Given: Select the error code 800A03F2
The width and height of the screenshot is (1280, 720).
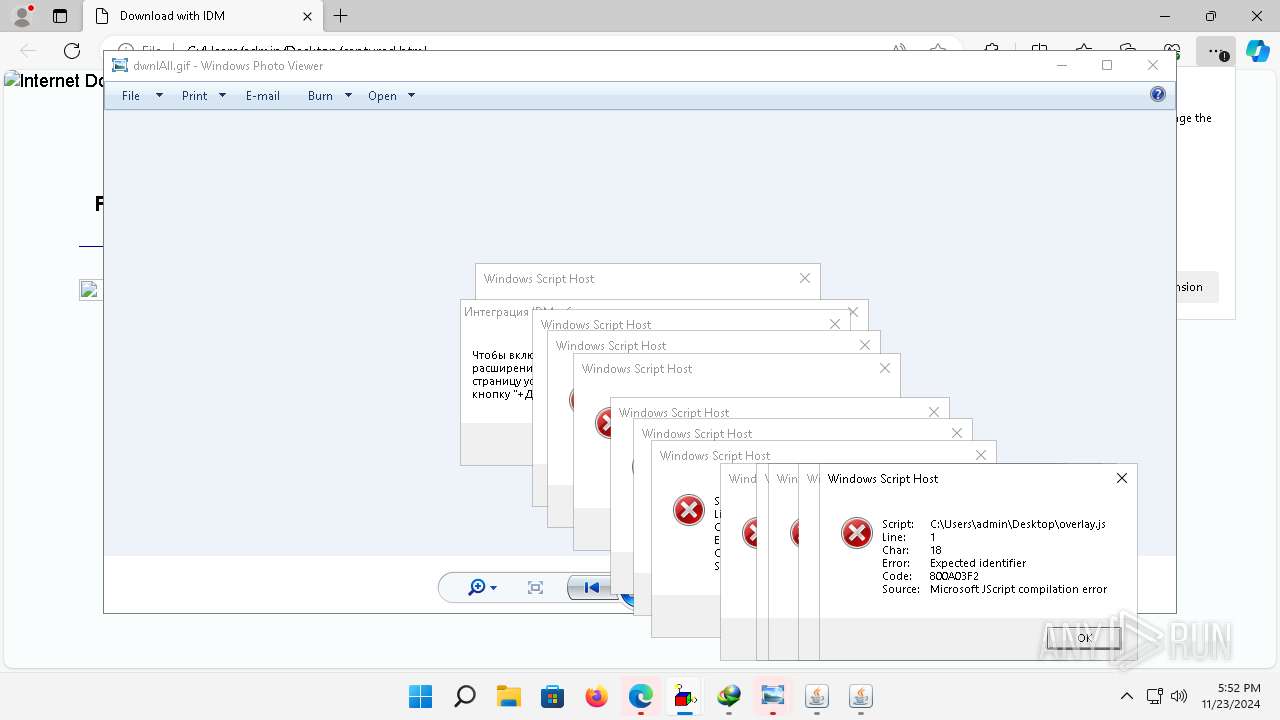Looking at the screenshot, I should pyautogui.click(x=954, y=576).
